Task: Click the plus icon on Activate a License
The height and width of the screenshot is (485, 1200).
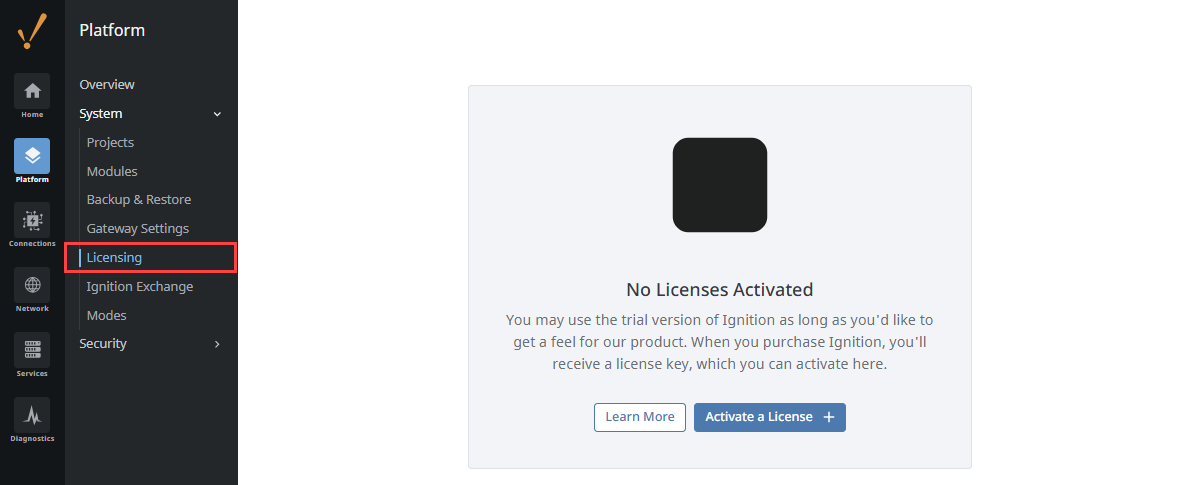Action: [x=828, y=417]
